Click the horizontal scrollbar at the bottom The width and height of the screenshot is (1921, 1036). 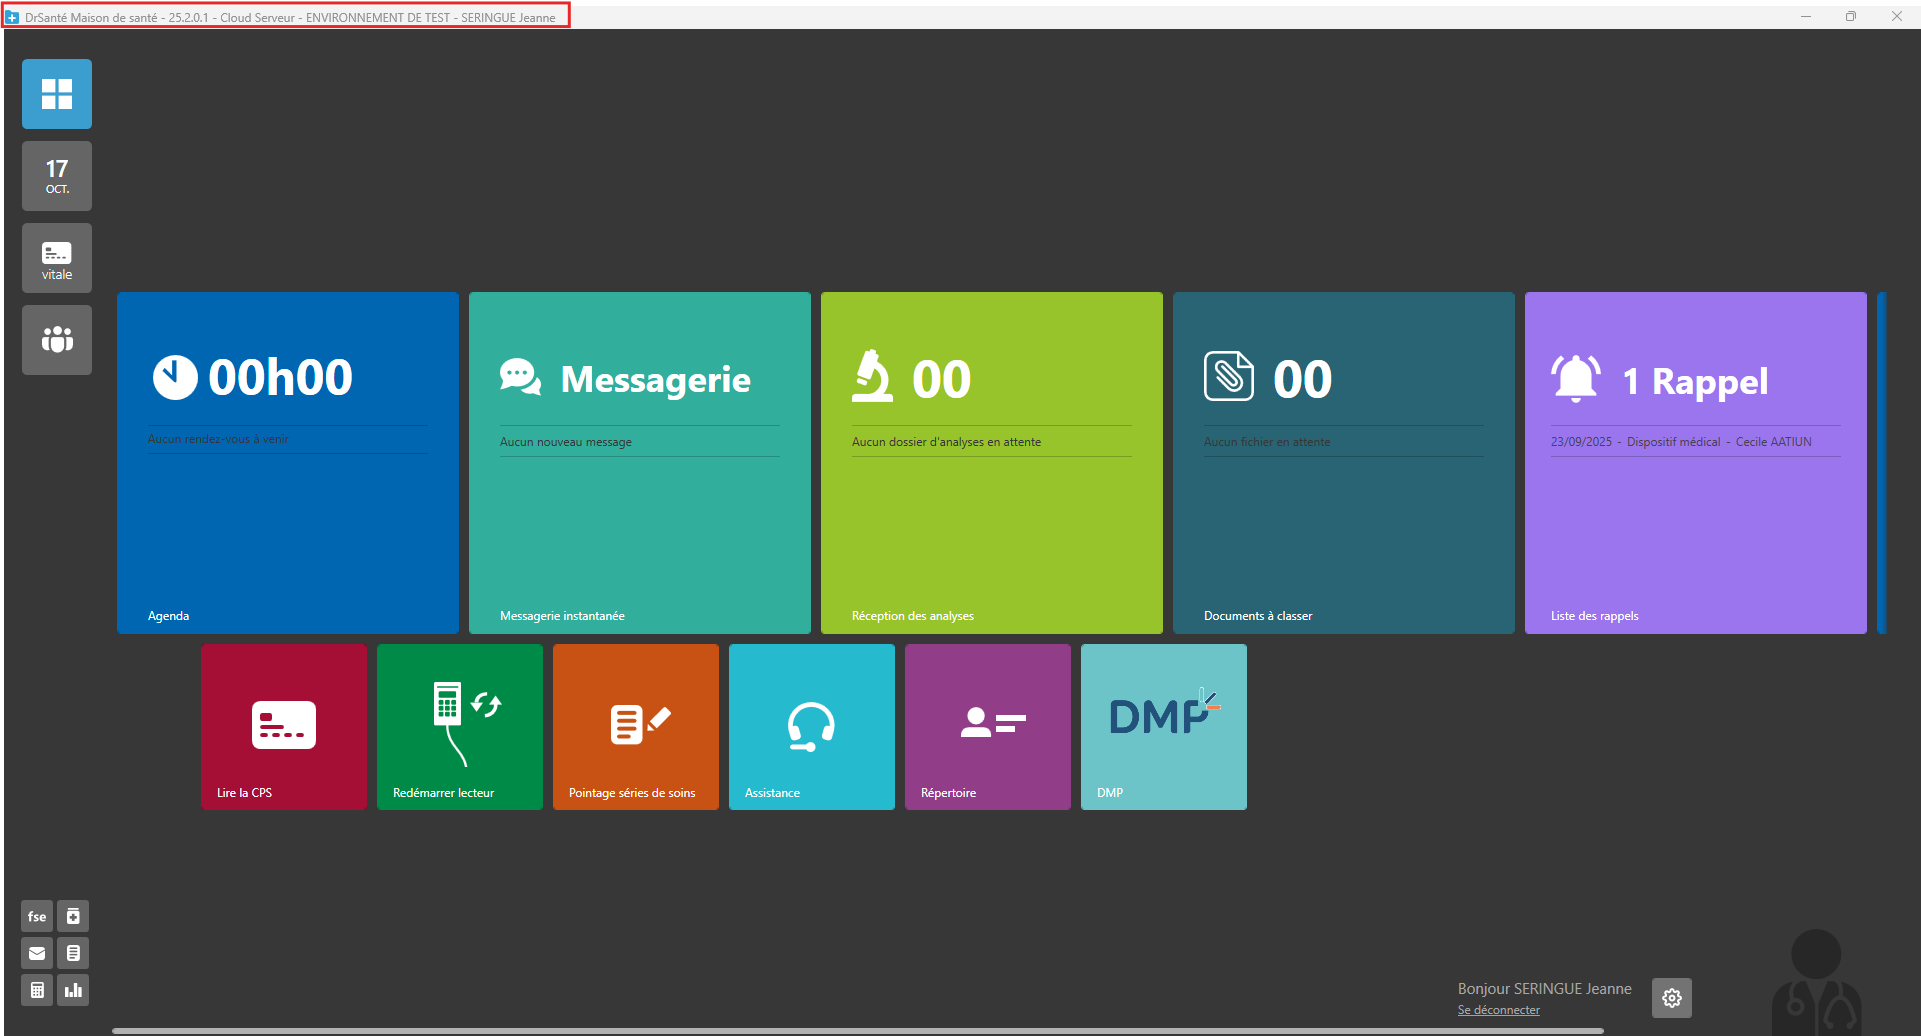click(858, 1030)
